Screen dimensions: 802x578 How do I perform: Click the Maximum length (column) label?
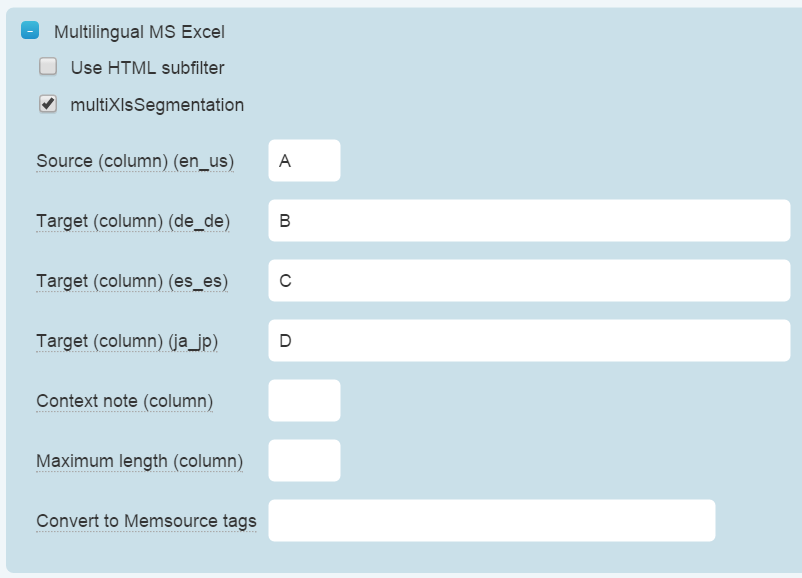tap(140, 461)
